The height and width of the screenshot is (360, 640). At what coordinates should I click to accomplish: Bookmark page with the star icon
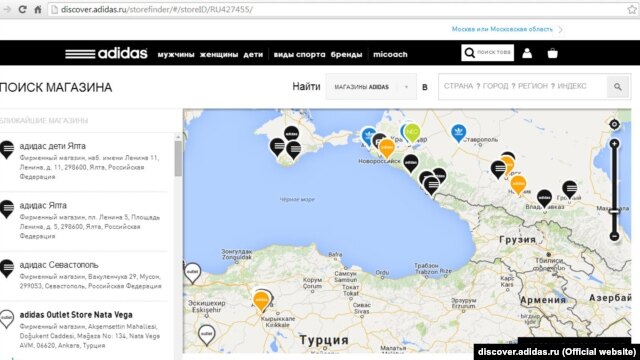[x=632, y=9]
